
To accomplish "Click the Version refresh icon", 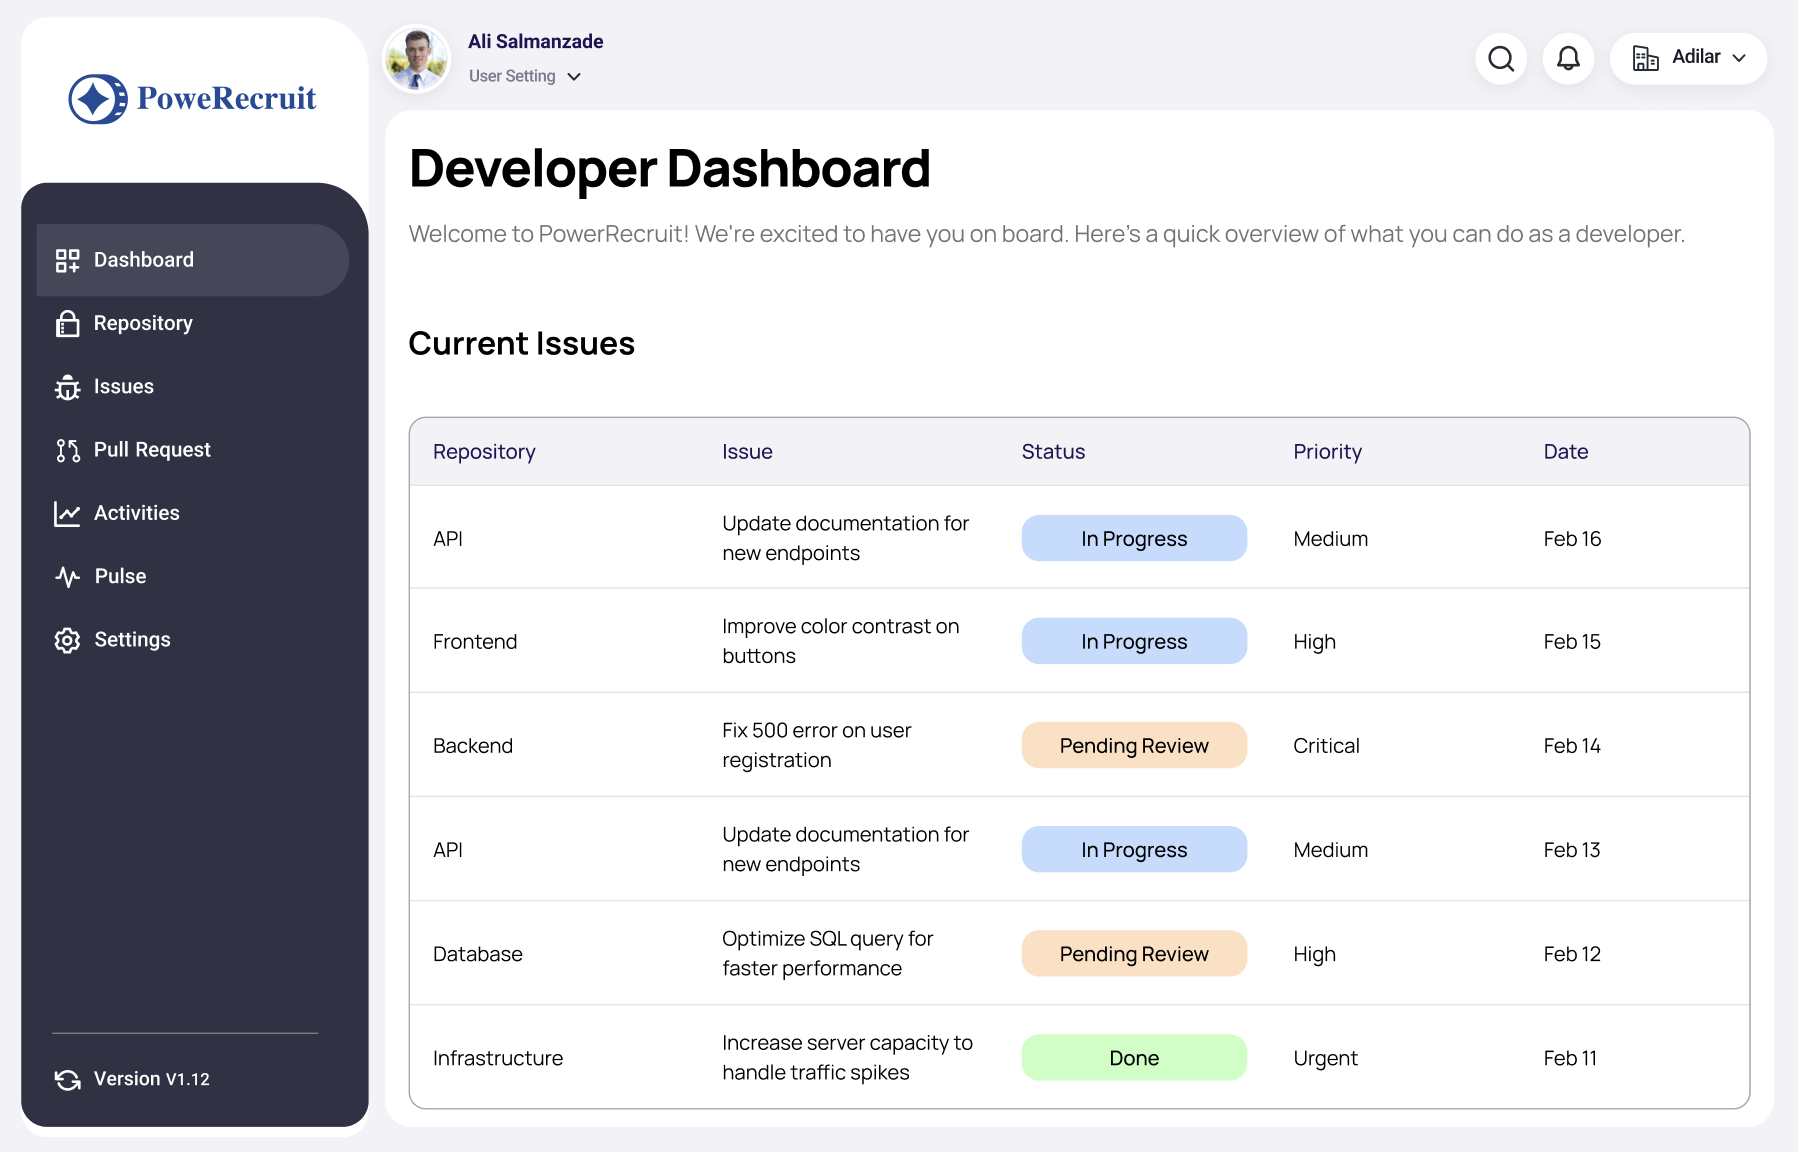I will pos(67,1080).
